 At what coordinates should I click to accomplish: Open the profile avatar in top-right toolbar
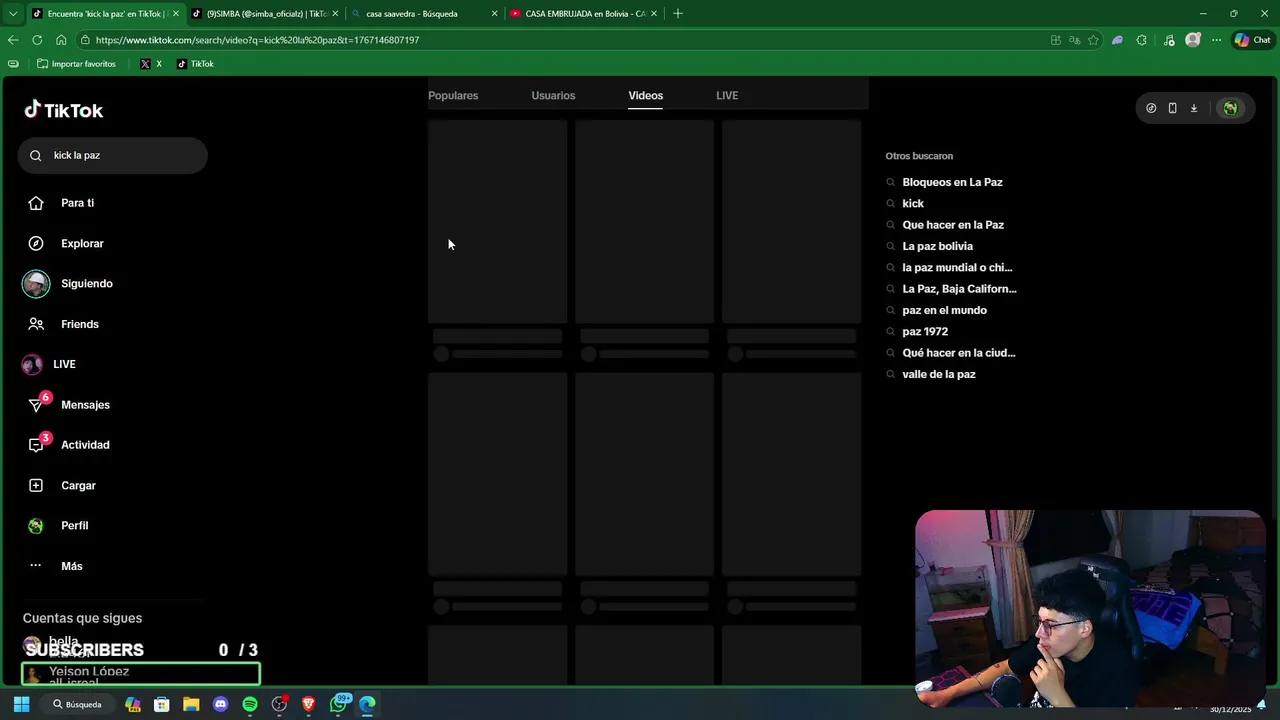pos(1230,108)
